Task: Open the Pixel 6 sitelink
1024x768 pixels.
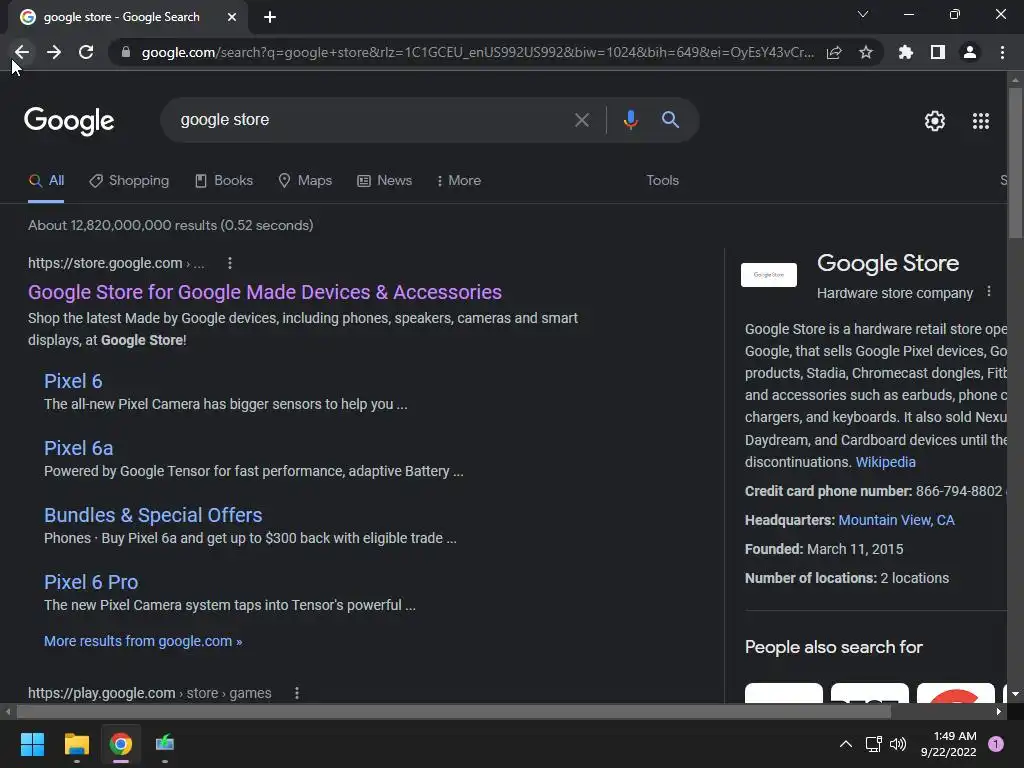Action: [x=73, y=381]
